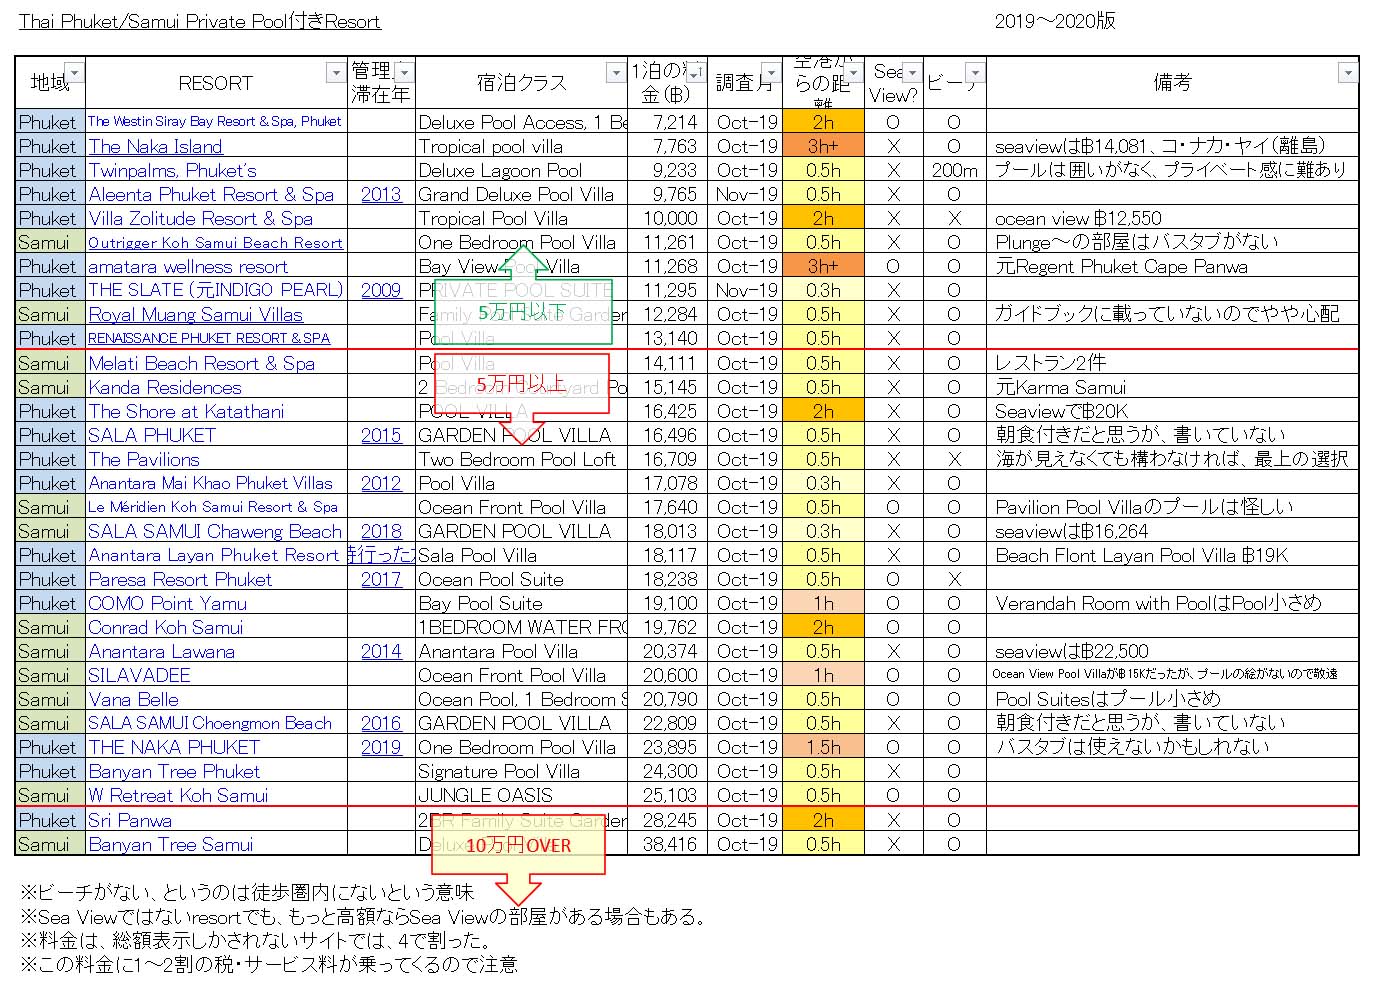Select the price cell 7,214
Screen dimensions: 1375x988
[668, 122]
